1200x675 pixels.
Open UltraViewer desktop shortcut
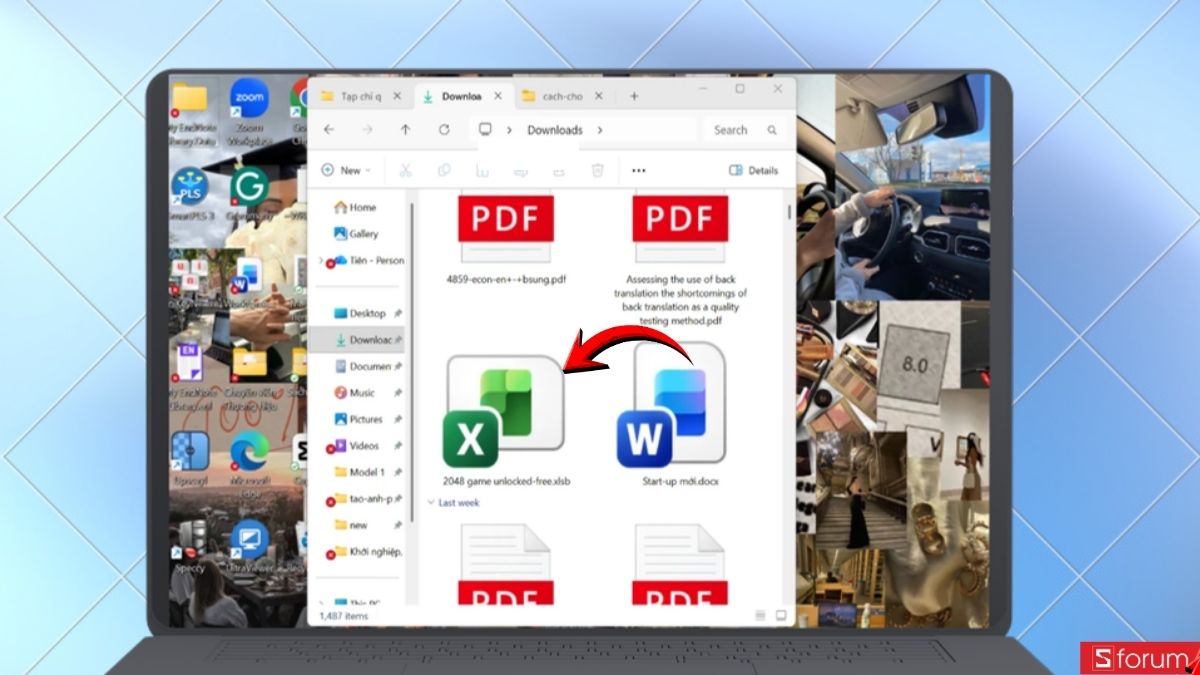point(249,546)
